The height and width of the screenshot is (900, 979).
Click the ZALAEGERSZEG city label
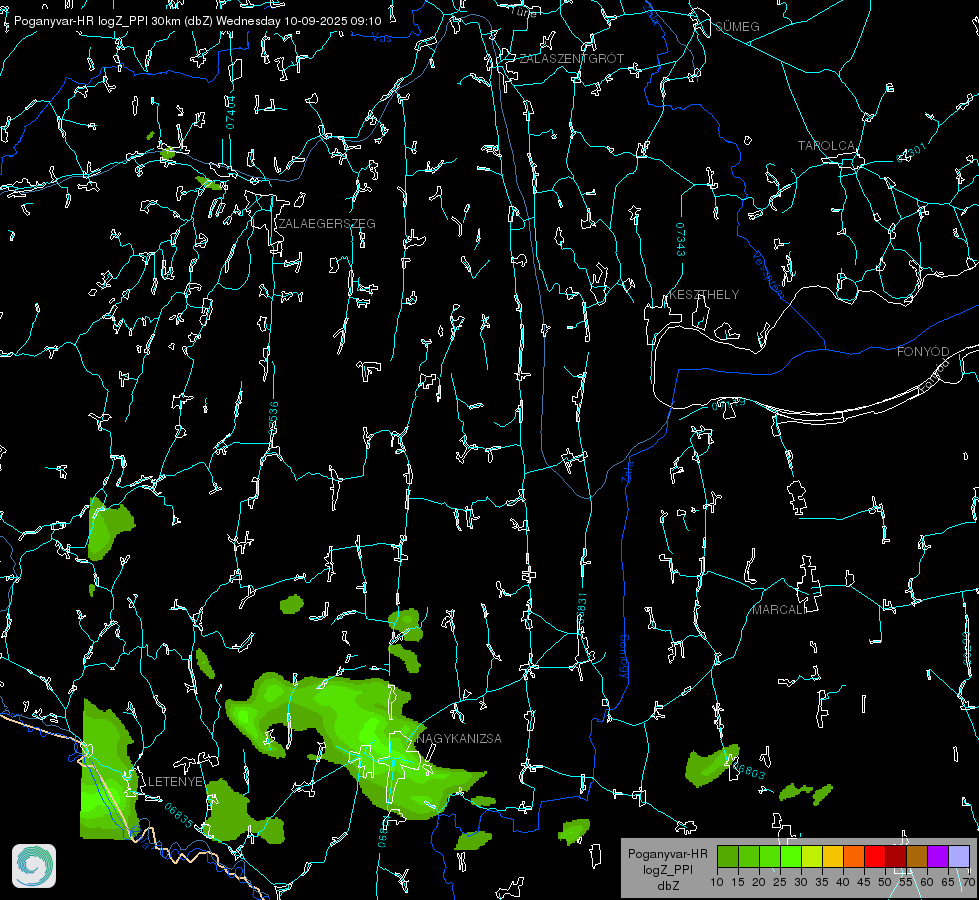[327, 224]
